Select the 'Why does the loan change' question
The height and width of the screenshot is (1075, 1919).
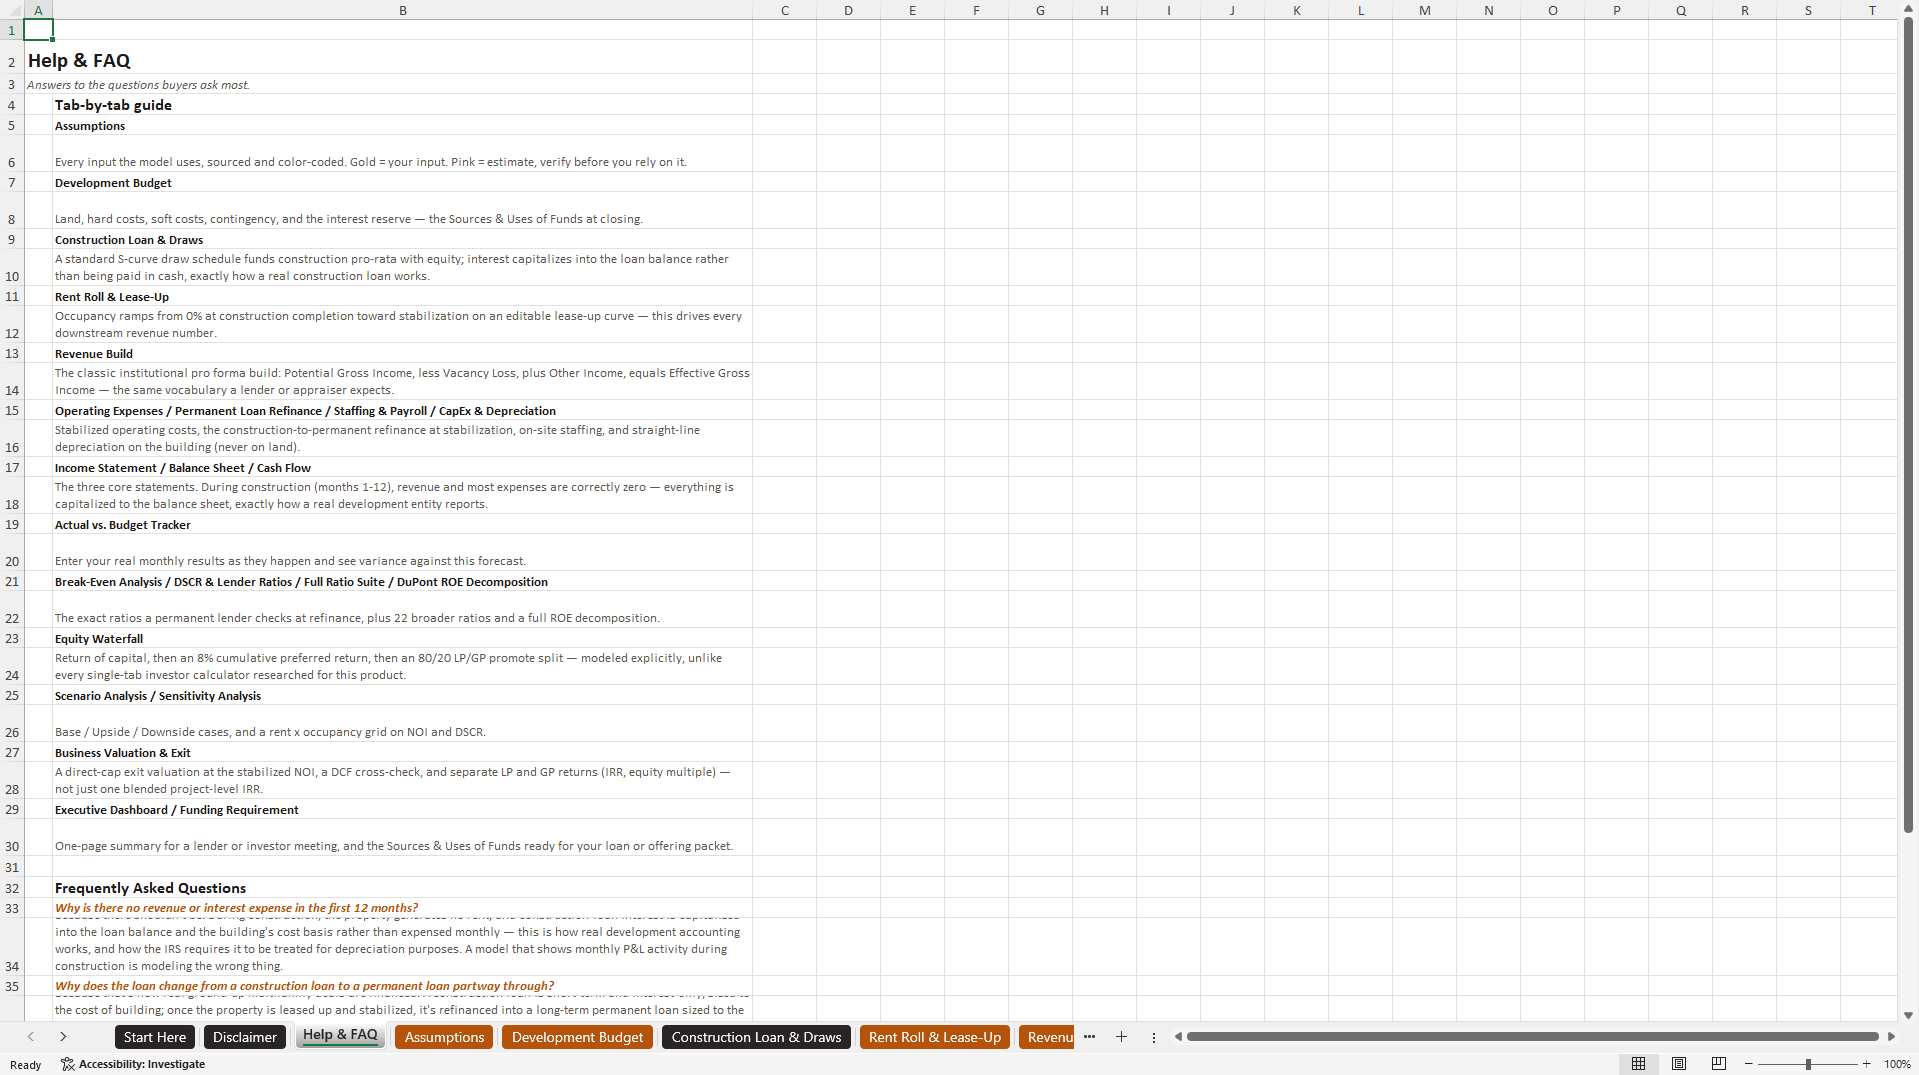(x=402, y=985)
